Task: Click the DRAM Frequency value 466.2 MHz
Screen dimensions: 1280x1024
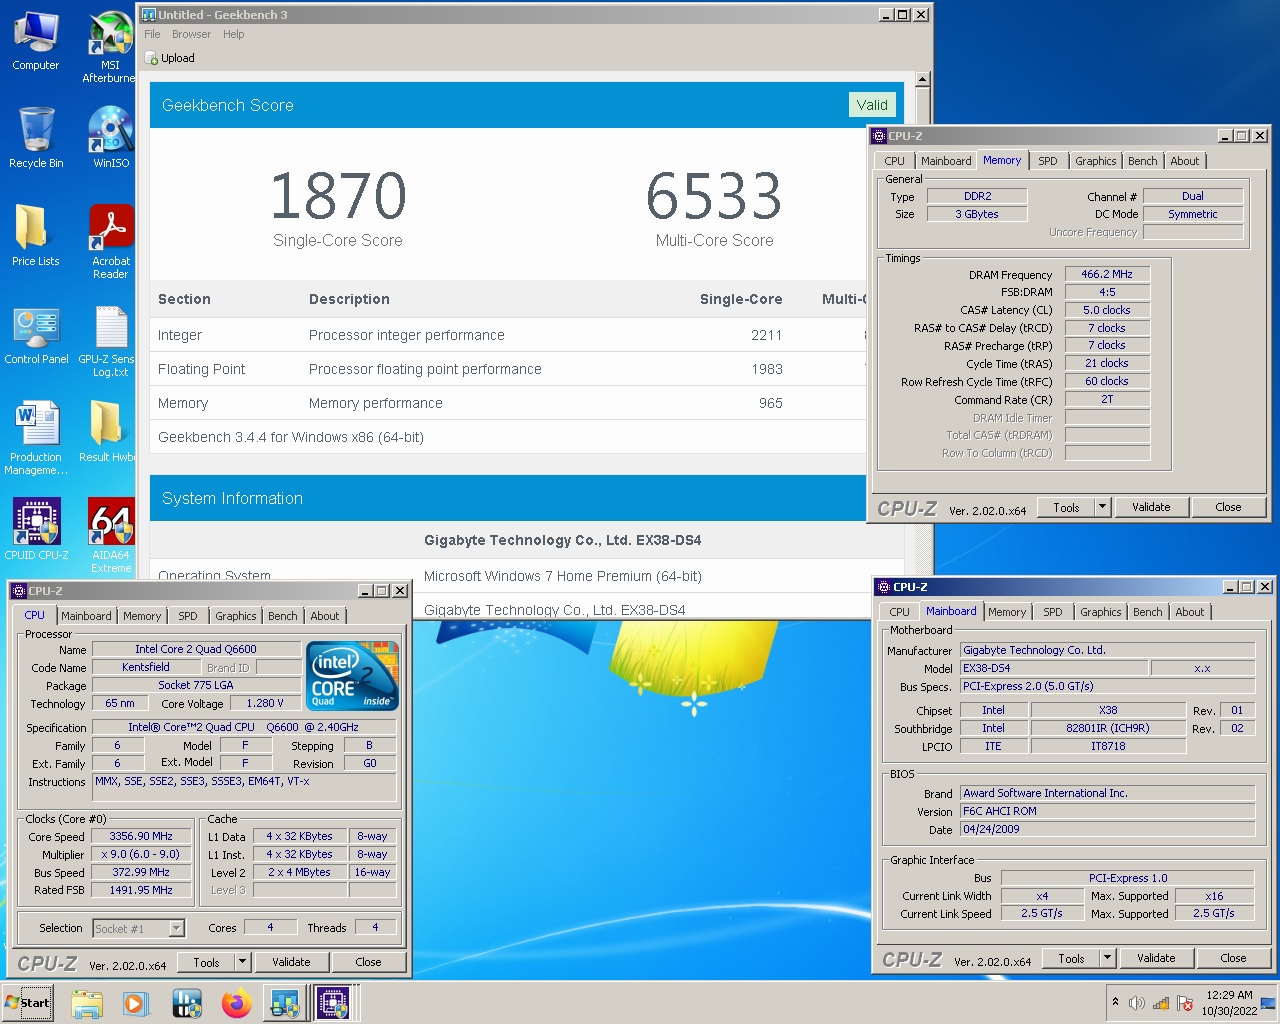Action: 1107,274
